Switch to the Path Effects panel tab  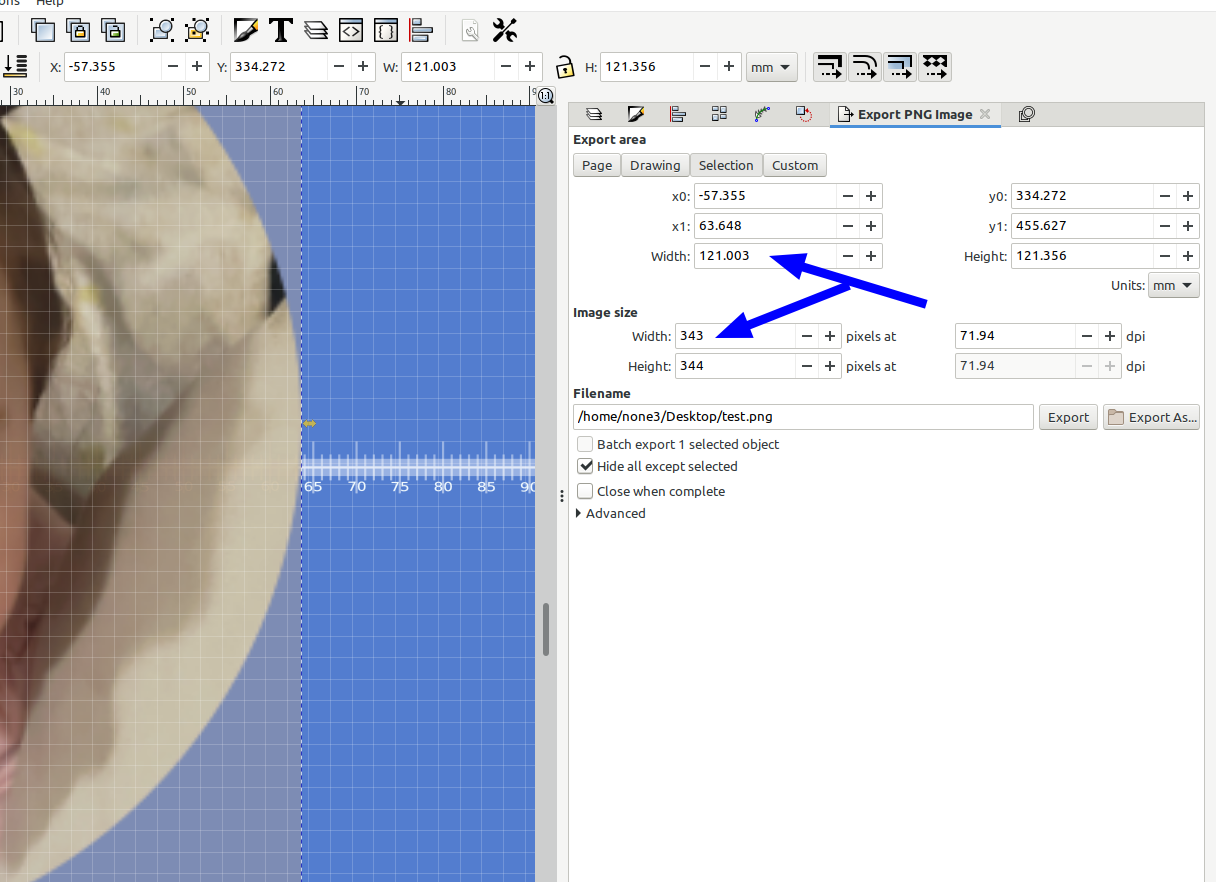pos(761,114)
